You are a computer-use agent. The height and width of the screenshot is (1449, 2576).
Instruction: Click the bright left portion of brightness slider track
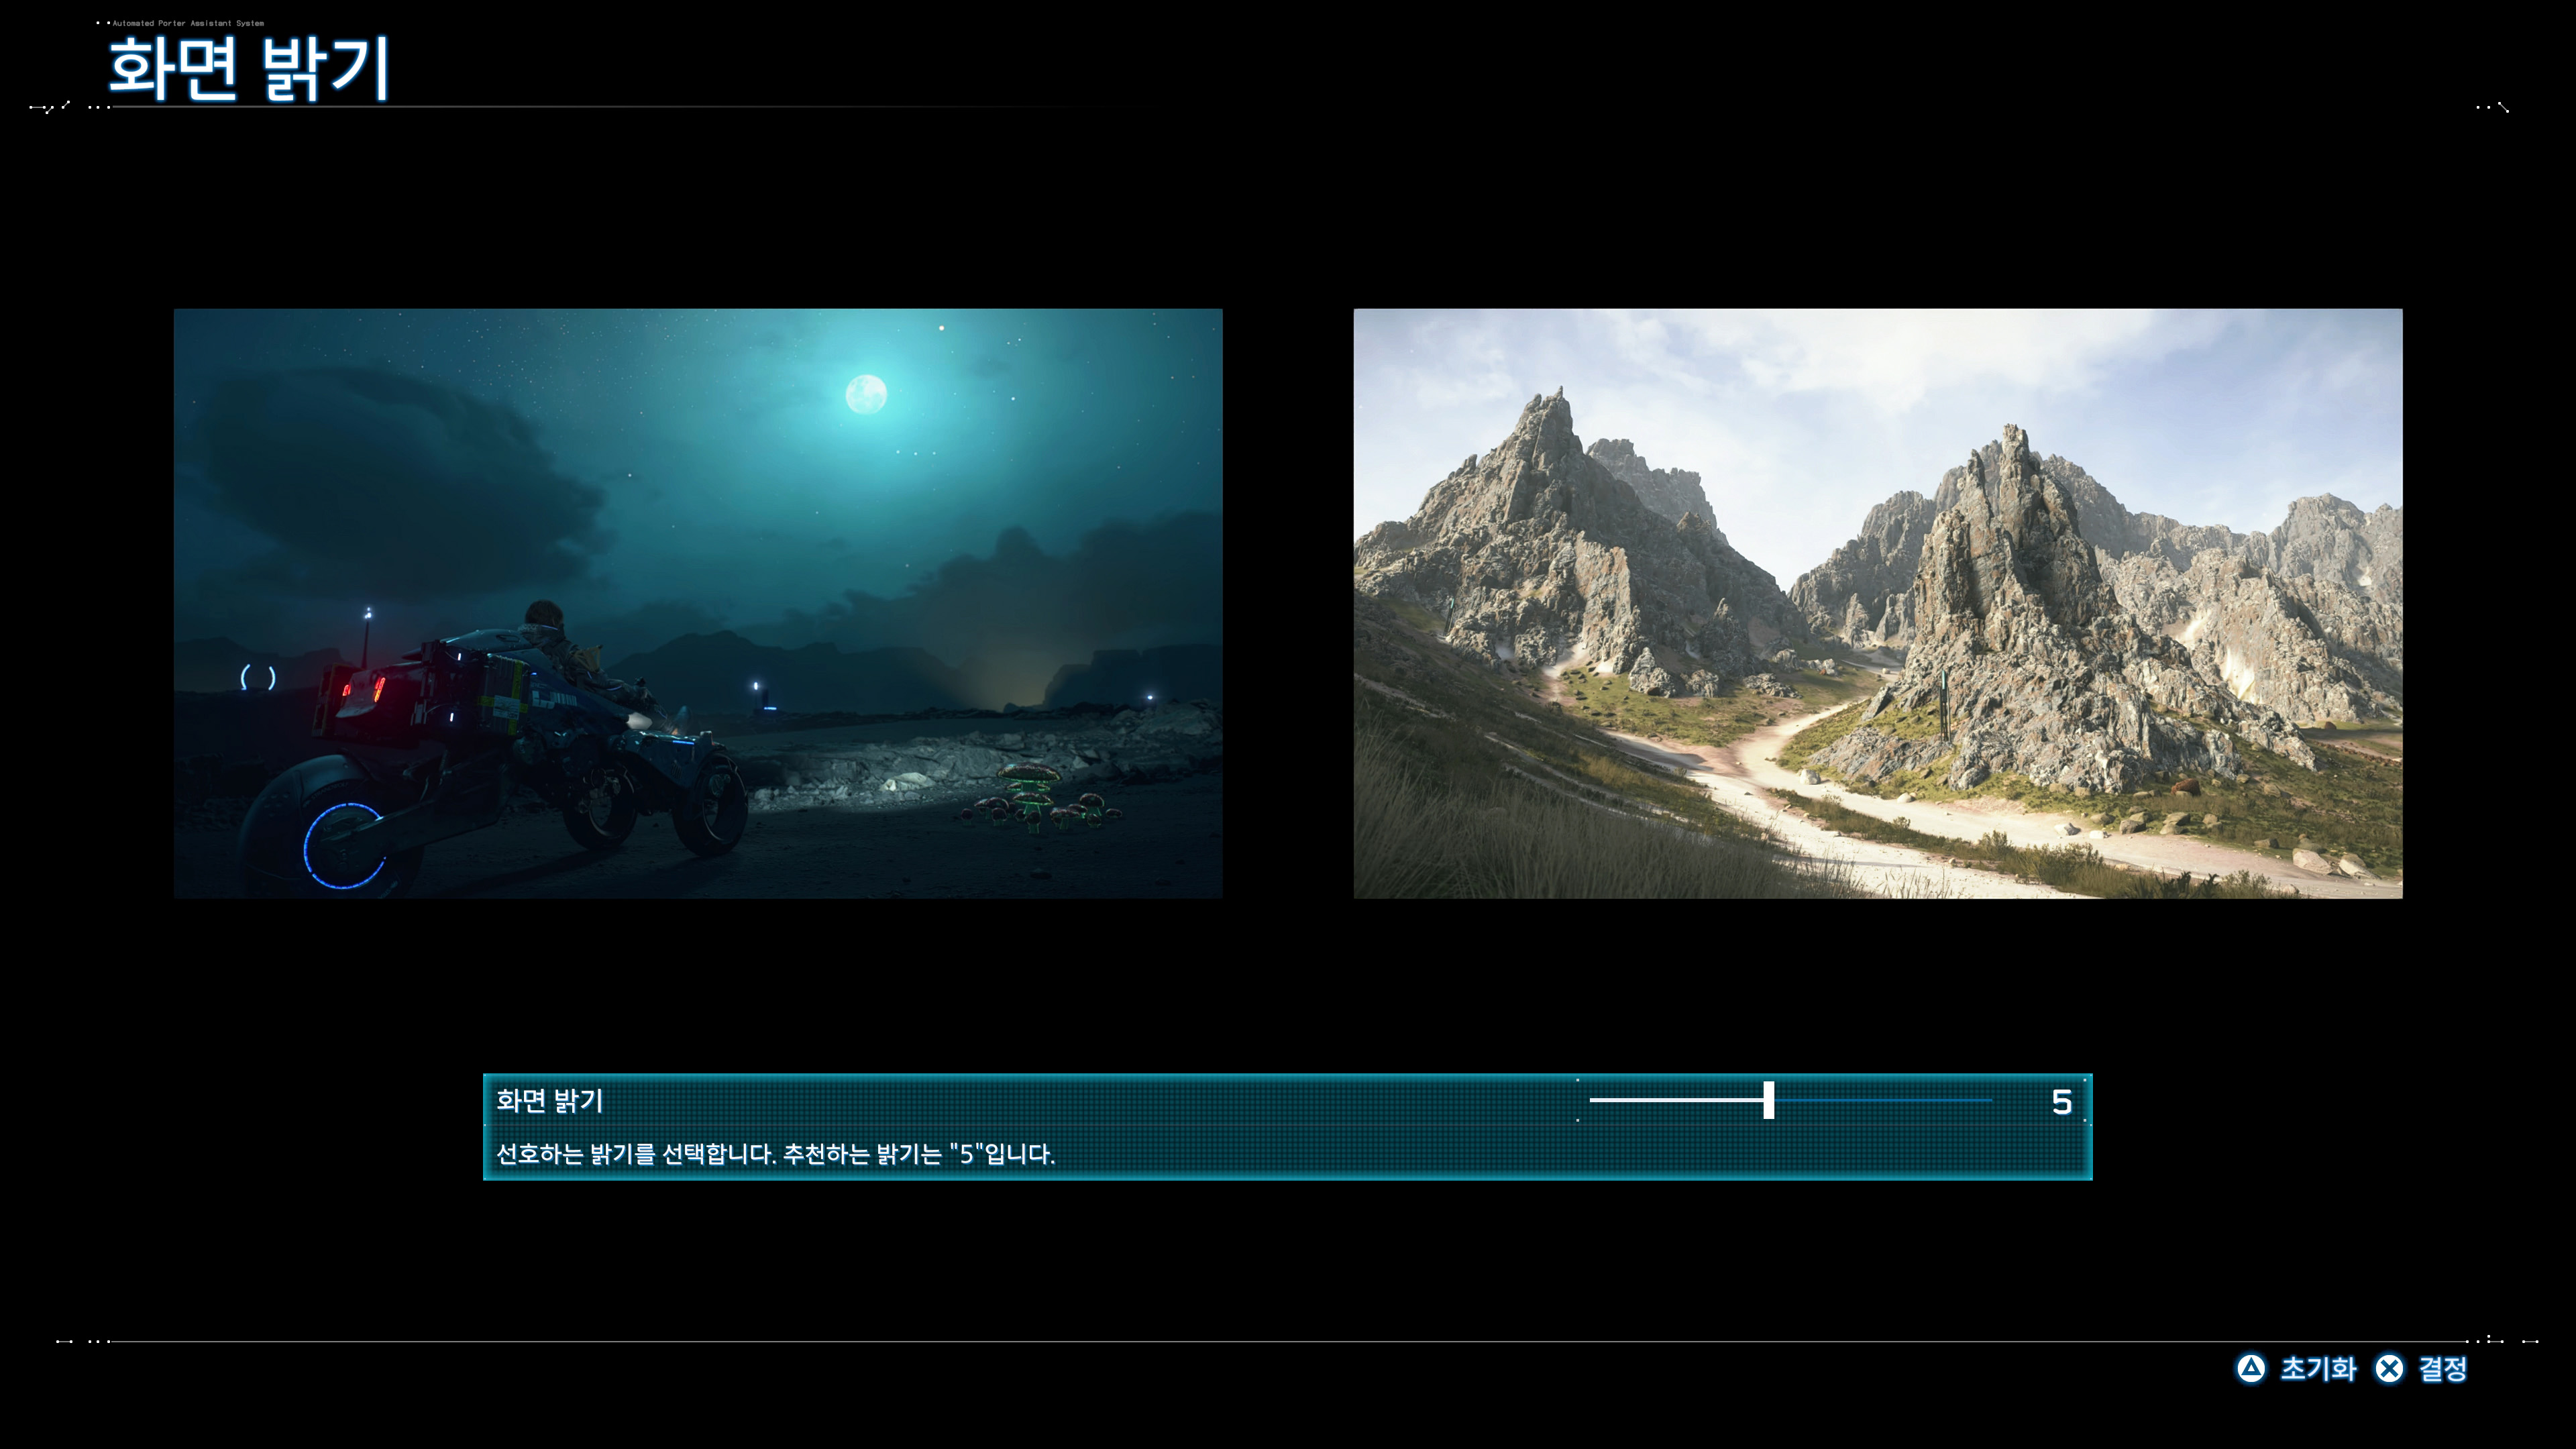1676,1100
